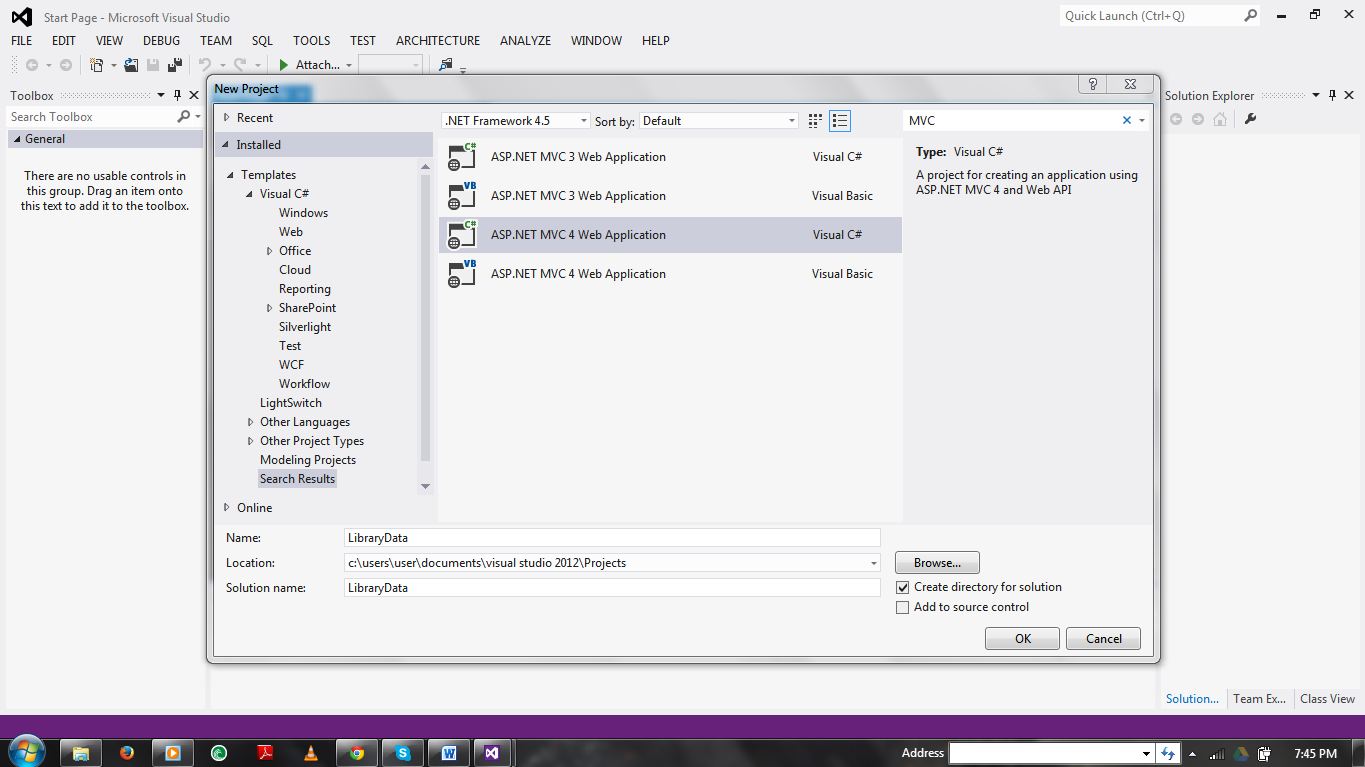Expand the SharePoint node
The height and width of the screenshot is (767, 1365).
coord(270,308)
